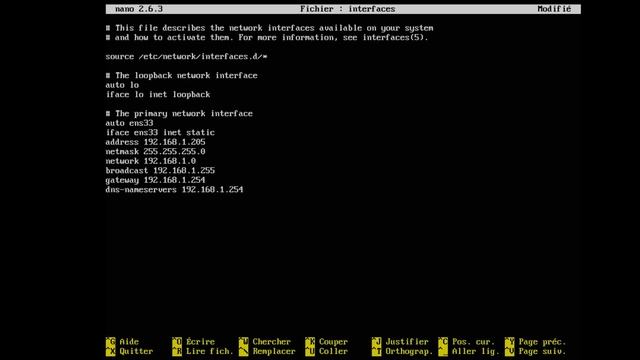This screenshot has width=640, height=360.
Task: Click the '# and how to activate them' comment line
Action: 267,38
